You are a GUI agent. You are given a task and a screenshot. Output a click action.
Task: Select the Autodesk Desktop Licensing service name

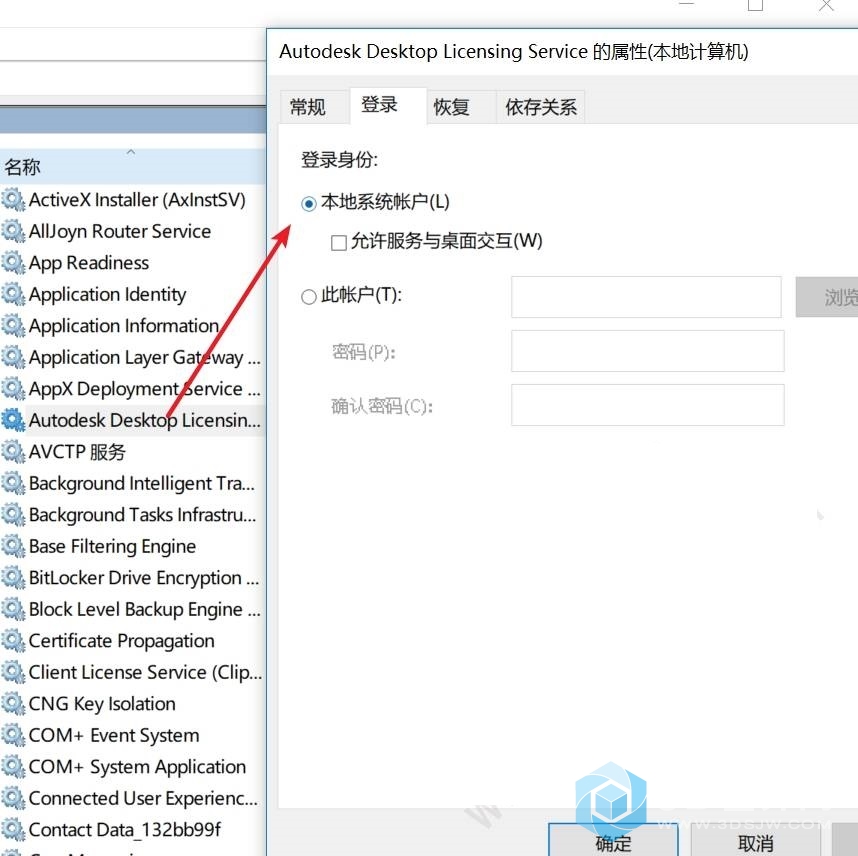(x=145, y=420)
